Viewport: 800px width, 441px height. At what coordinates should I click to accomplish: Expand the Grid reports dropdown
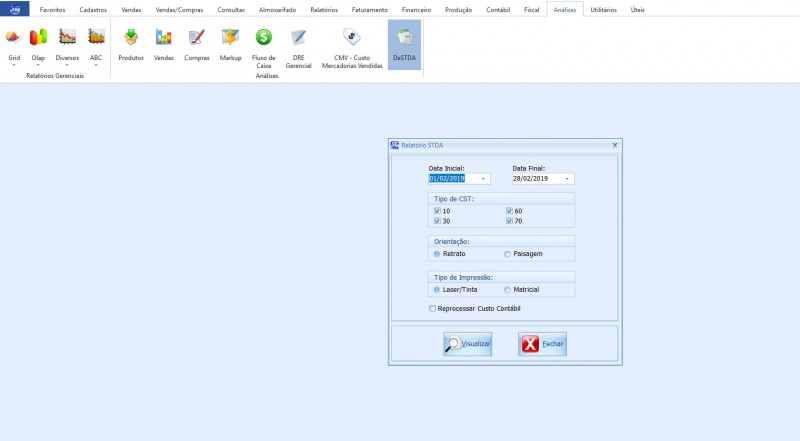click(x=14, y=65)
